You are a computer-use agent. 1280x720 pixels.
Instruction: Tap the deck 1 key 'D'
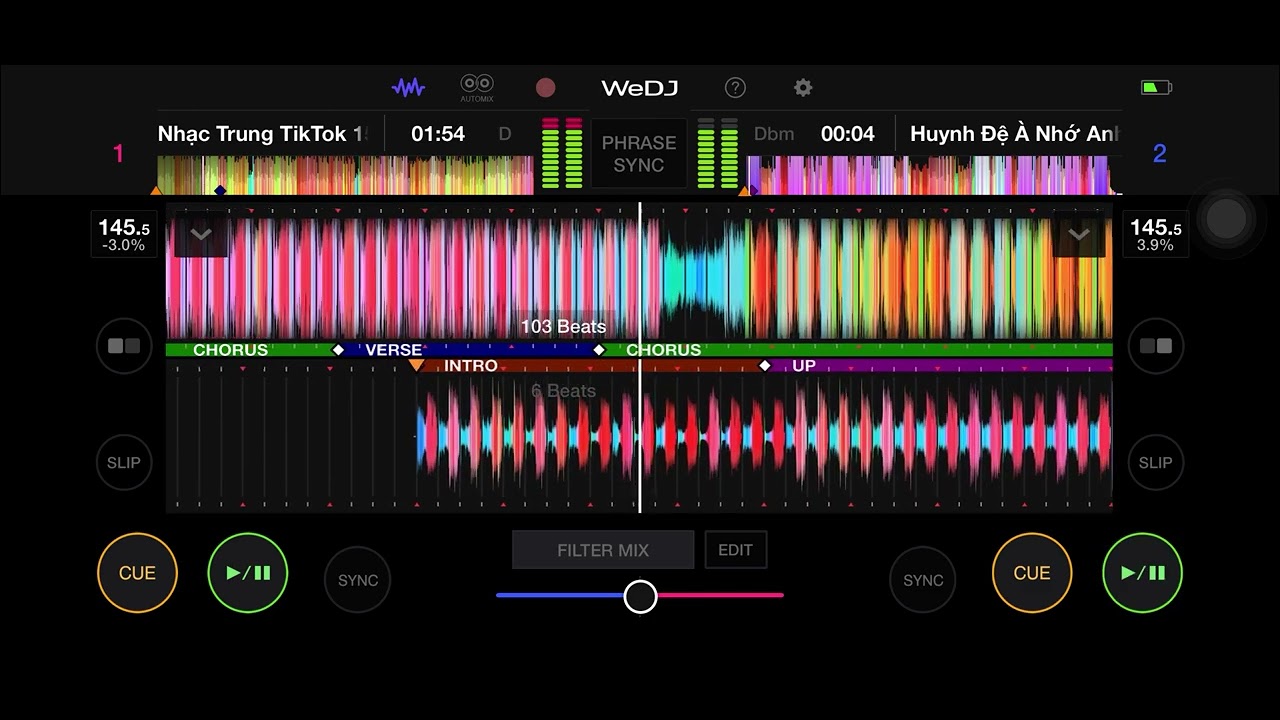coord(505,134)
